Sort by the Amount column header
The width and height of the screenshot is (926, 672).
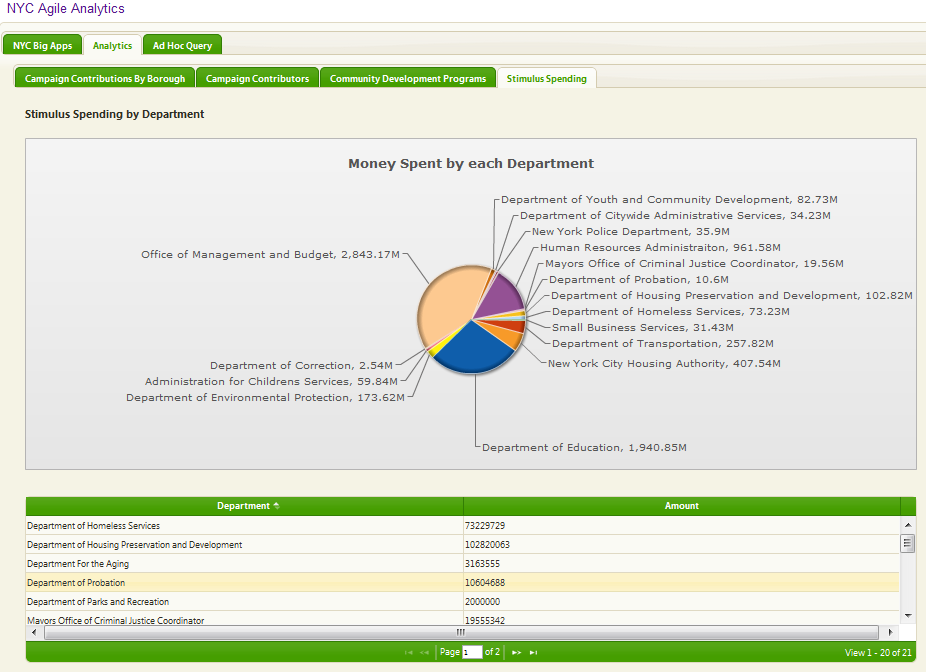[682, 506]
